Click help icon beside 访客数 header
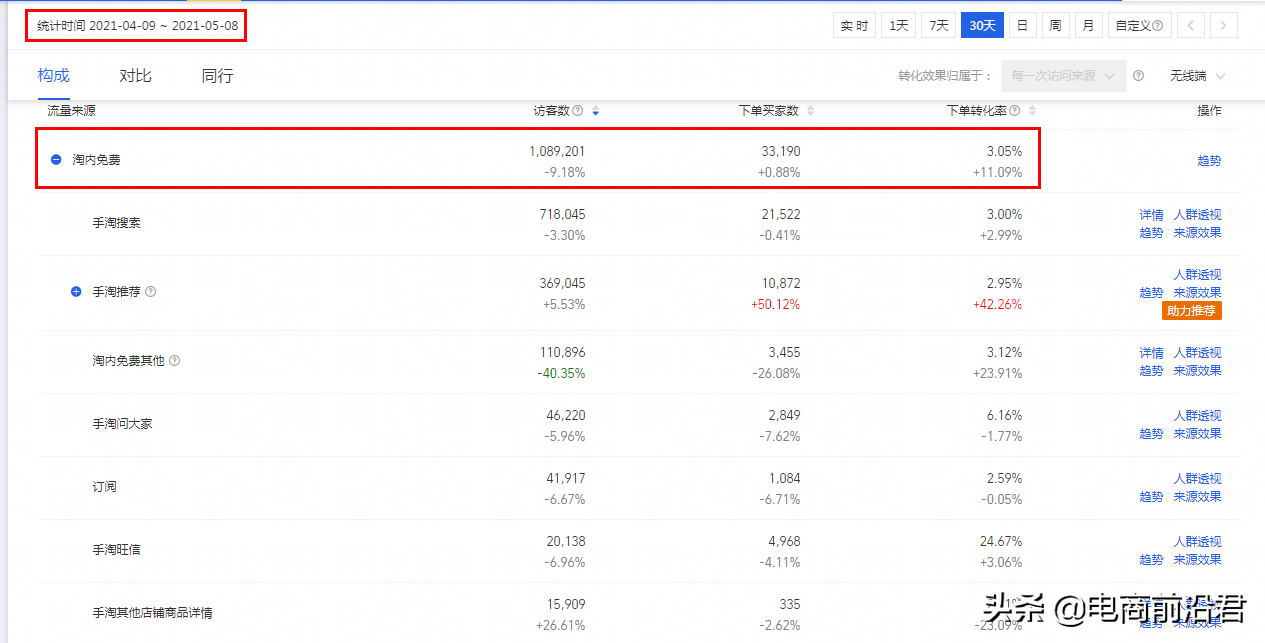Screen dimensions: 1265x643 click(578, 111)
